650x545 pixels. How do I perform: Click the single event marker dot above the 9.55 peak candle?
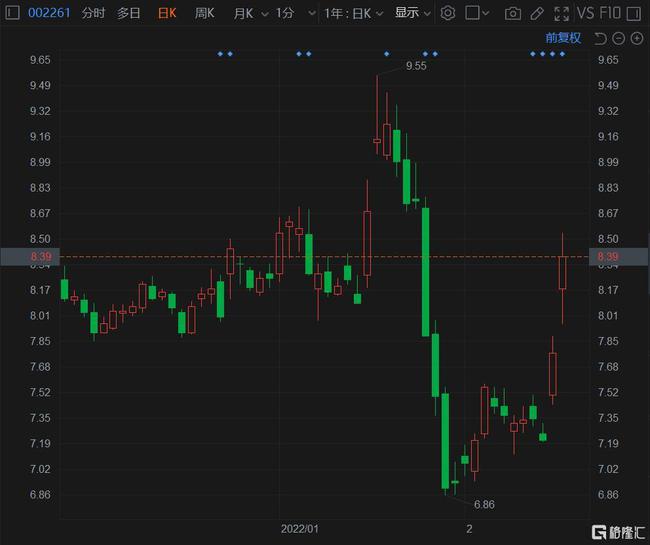pos(387,54)
